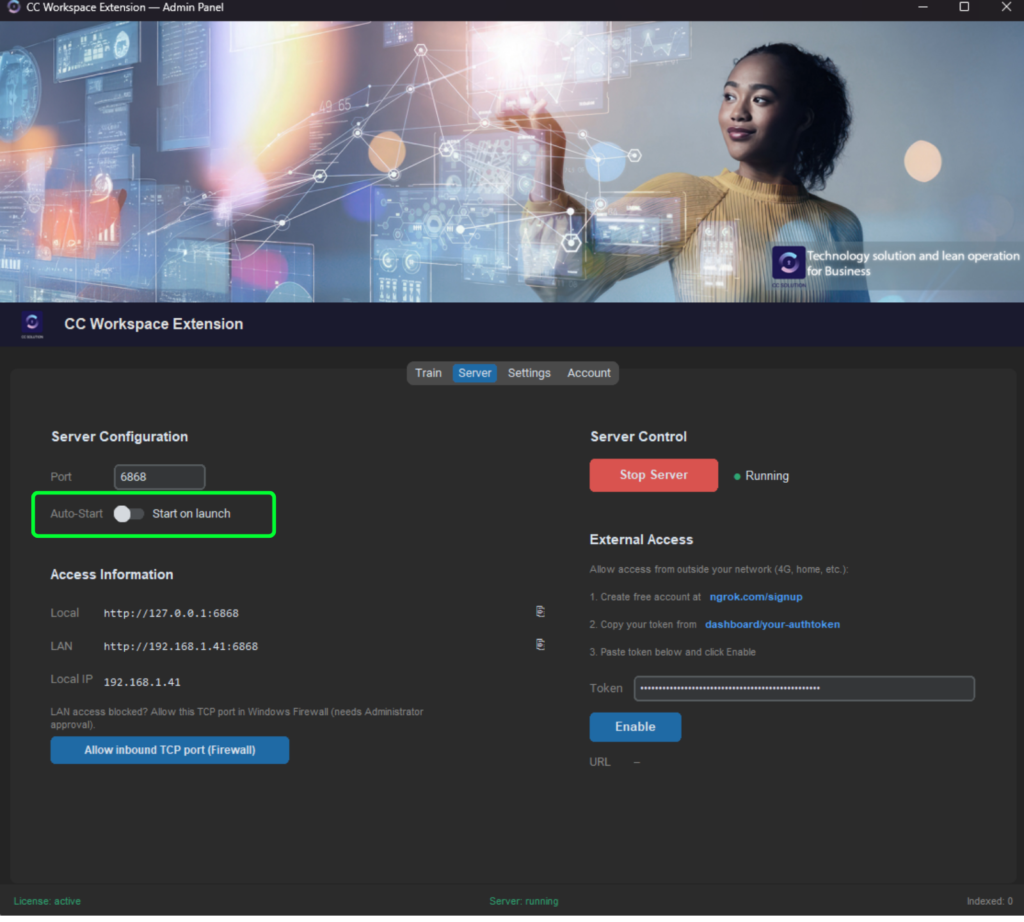Viewport: 1024px width, 922px height.
Task: Focus the ngrok Token input field
Action: click(x=804, y=688)
